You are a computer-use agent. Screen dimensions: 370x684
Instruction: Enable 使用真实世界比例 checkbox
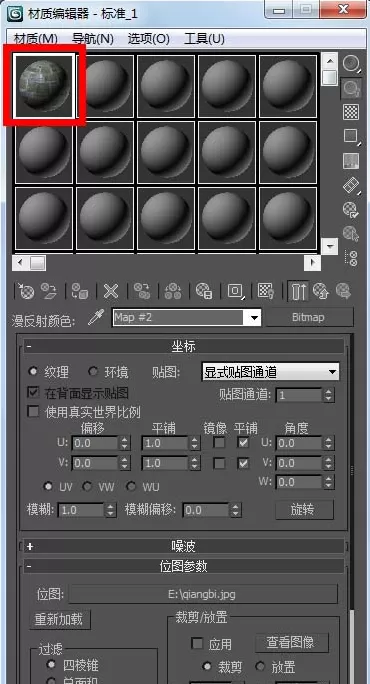point(33,412)
